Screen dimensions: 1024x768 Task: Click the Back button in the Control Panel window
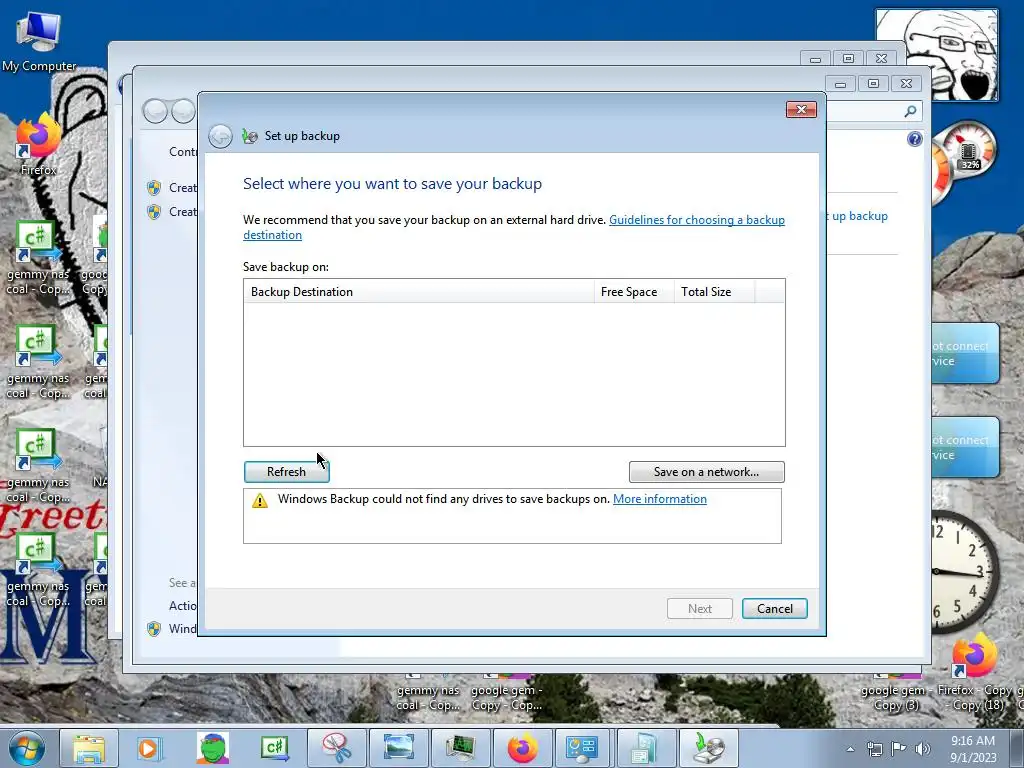(x=155, y=110)
